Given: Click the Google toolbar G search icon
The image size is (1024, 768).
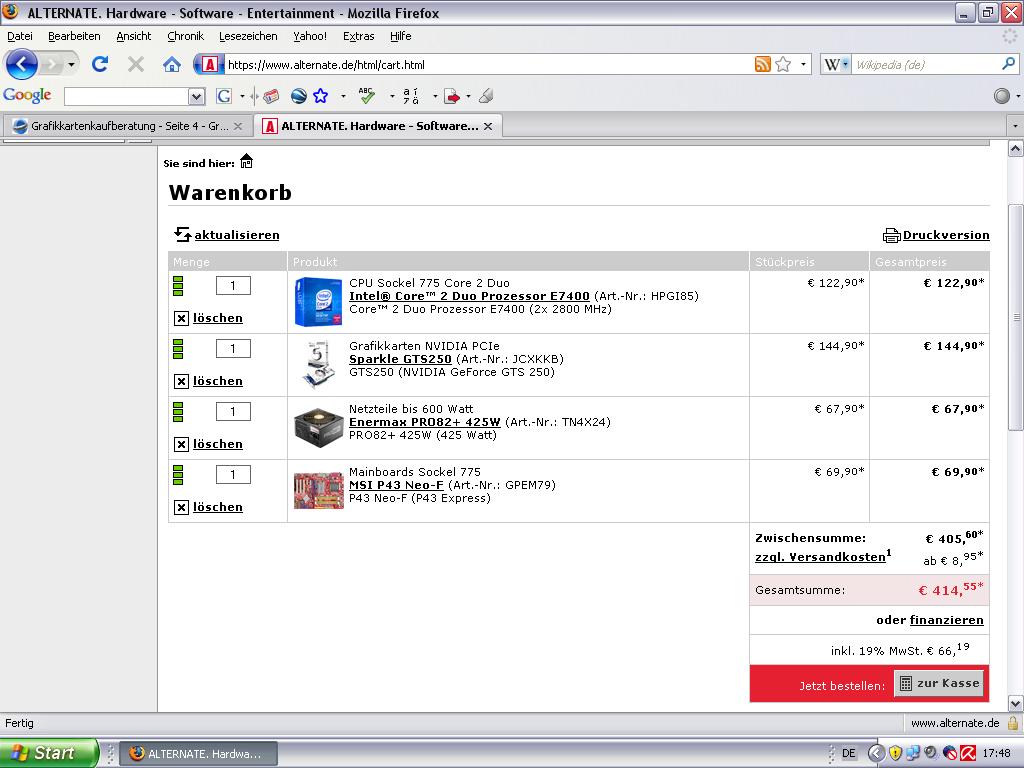Looking at the screenshot, I should click(x=224, y=97).
